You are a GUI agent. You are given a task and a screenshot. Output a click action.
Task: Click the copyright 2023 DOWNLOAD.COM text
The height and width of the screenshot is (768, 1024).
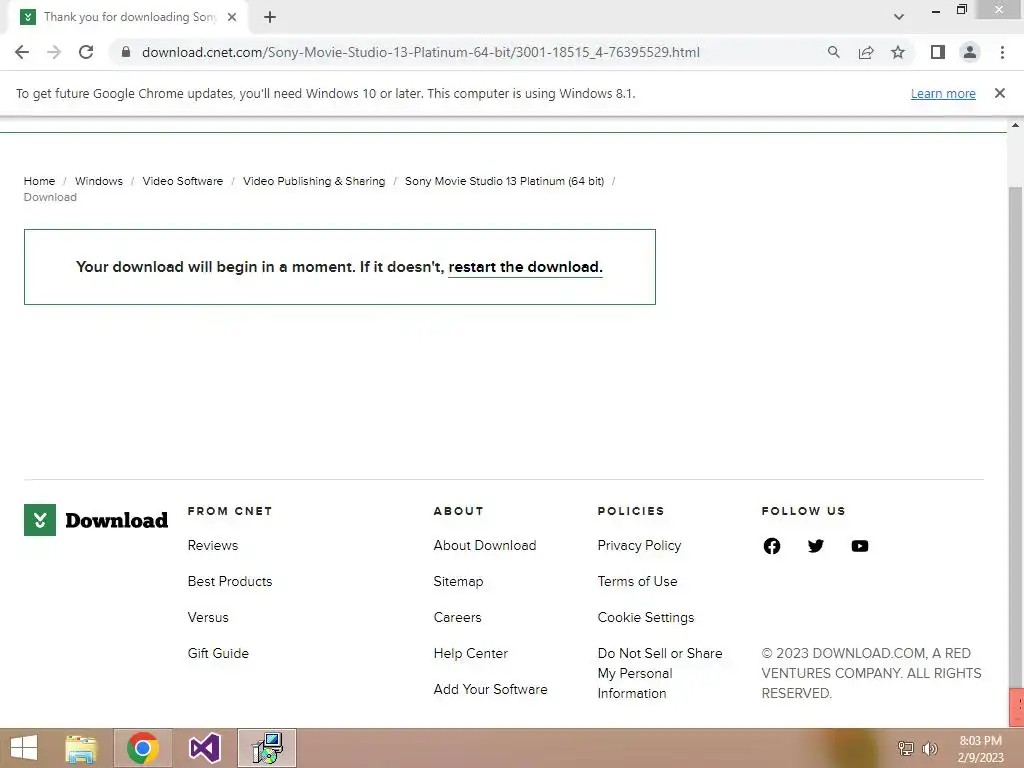click(x=871, y=673)
